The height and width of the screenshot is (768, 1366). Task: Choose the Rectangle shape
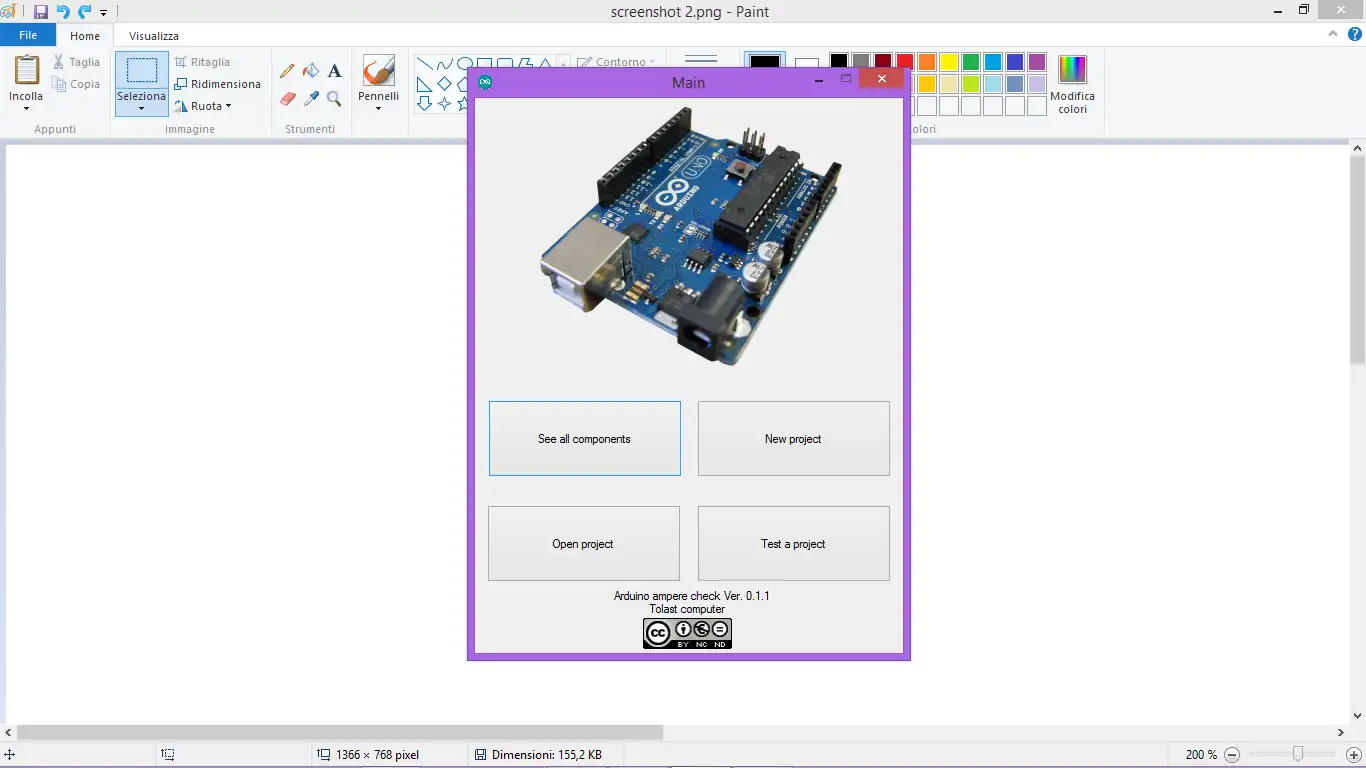point(484,64)
